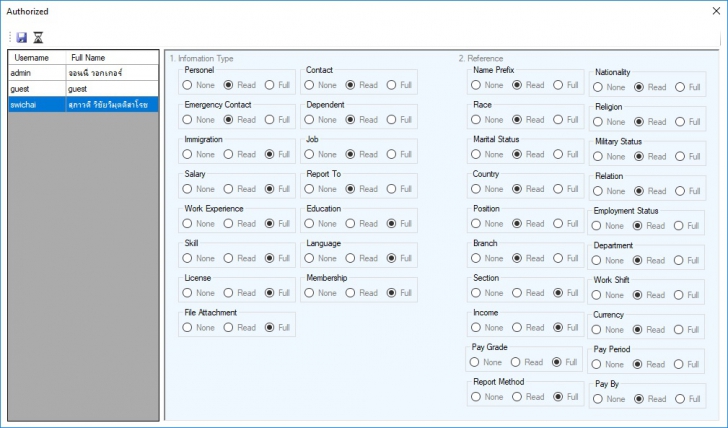Select the admin user row
This screenshot has width=728, height=428.
coord(84,73)
